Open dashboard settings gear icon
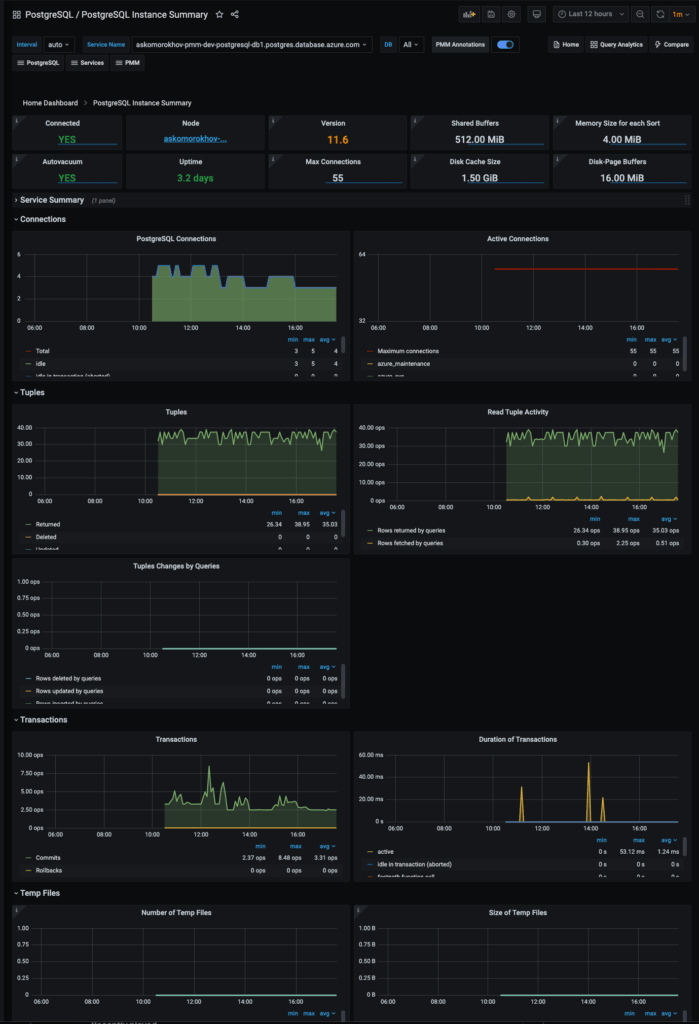The height and width of the screenshot is (1024, 699). pyautogui.click(x=512, y=15)
